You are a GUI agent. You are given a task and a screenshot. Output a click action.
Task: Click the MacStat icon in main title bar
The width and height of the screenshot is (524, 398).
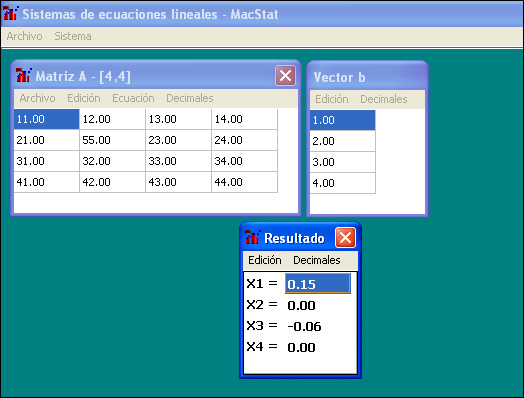[11, 13]
